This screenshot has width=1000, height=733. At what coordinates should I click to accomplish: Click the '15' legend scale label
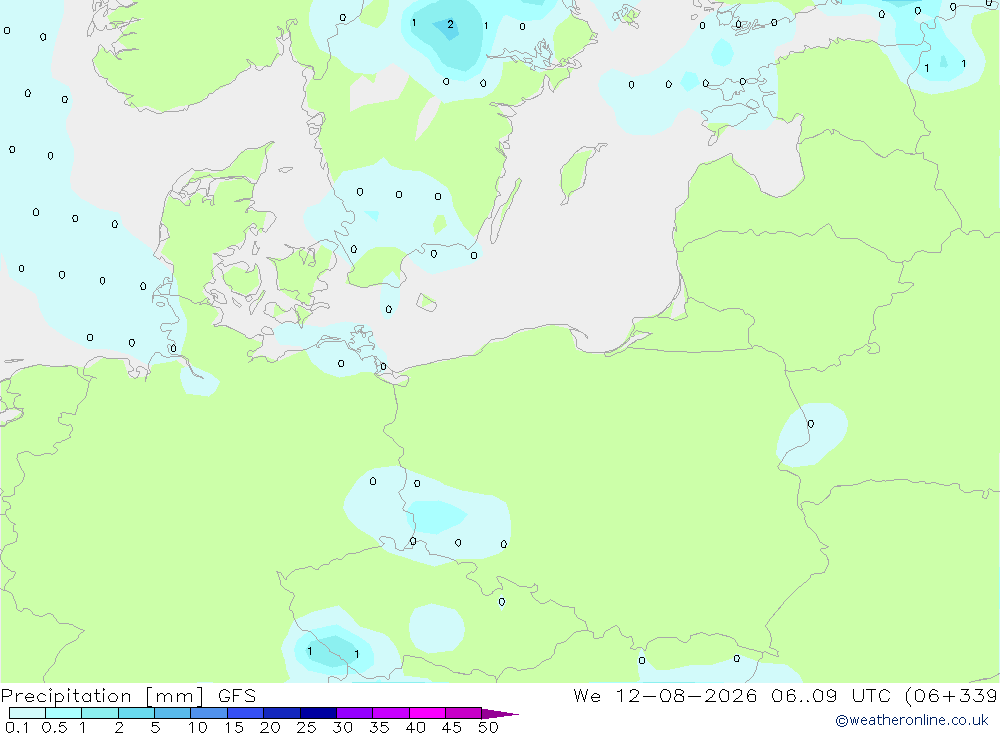click(x=234, y=727)
